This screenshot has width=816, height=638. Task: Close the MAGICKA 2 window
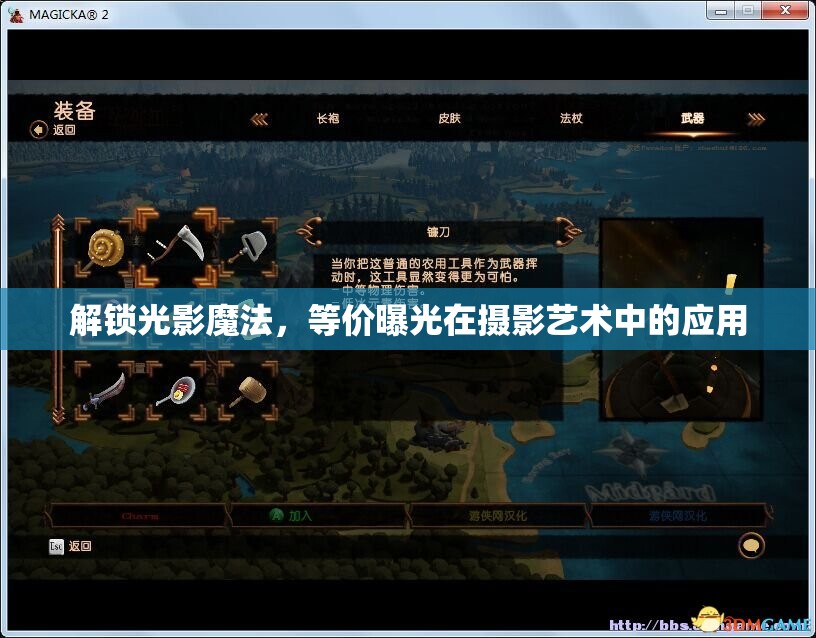pyautogui.click(x=785, y=11)
